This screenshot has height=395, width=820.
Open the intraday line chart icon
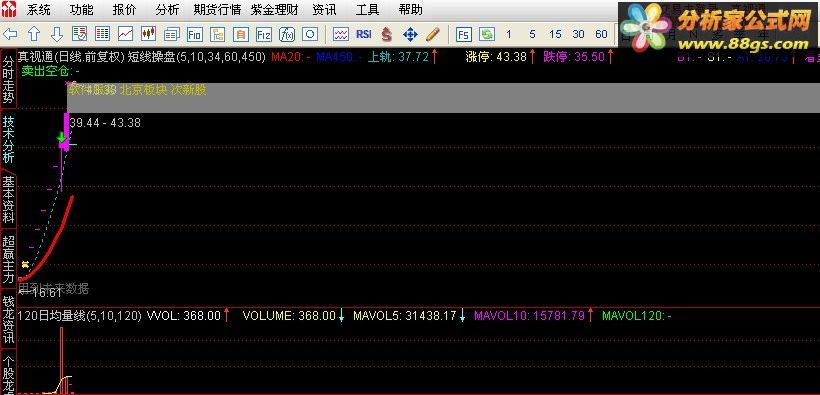[x=126, y=35]
